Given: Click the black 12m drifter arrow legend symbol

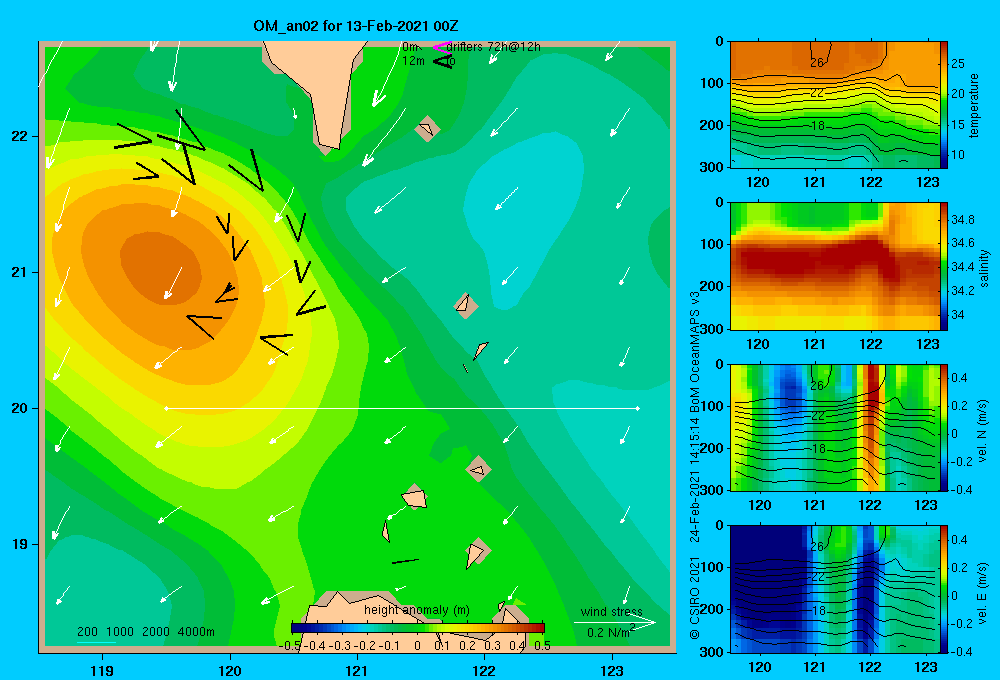Looking at the screenshot, I should pos(443,61).
